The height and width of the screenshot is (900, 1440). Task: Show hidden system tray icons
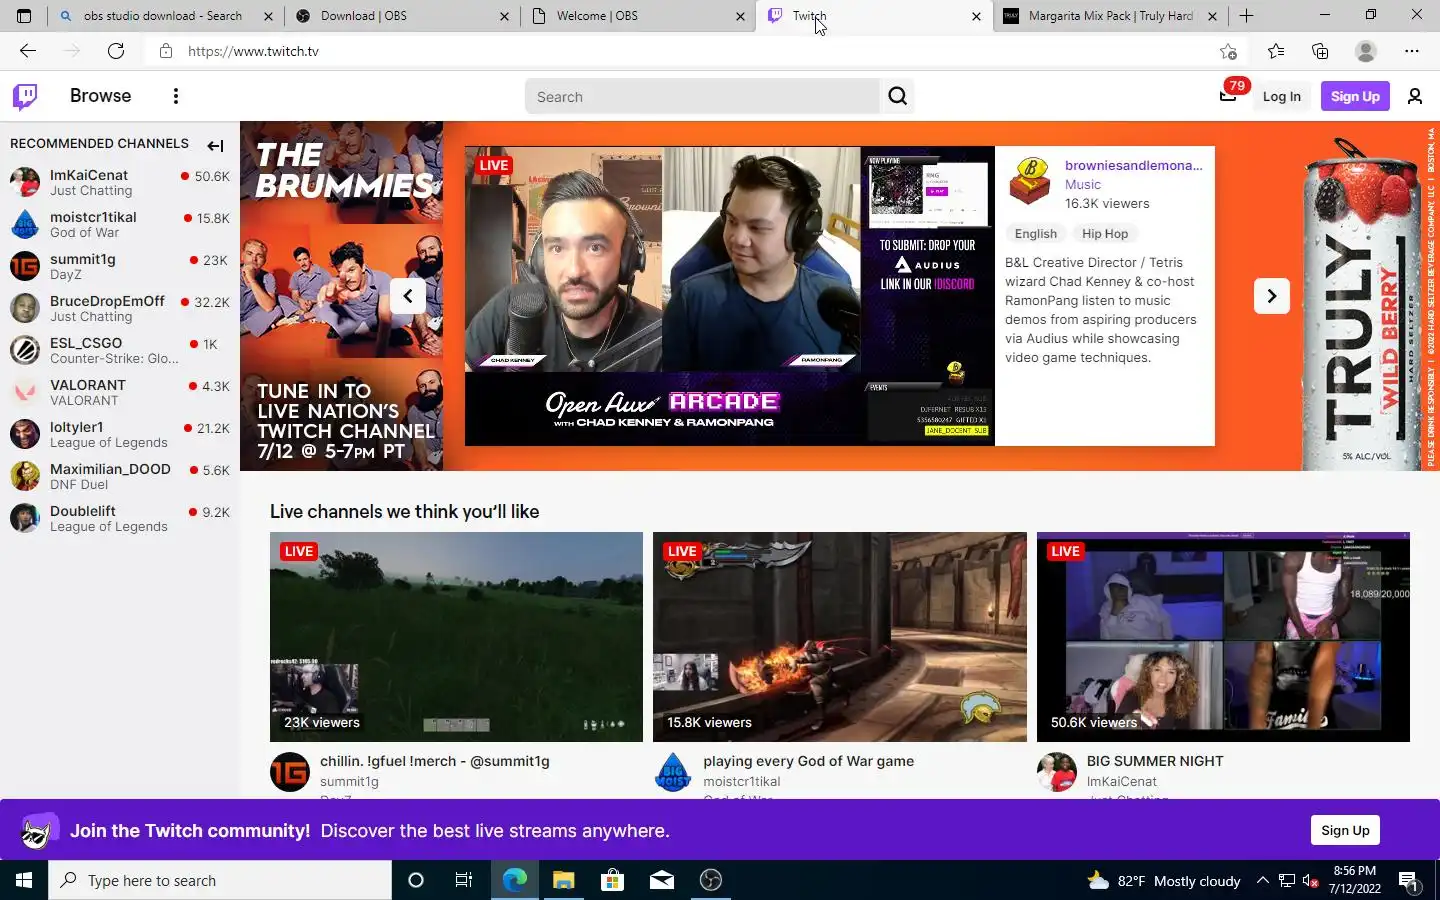pyautogui.click(x=1262, y=880)
